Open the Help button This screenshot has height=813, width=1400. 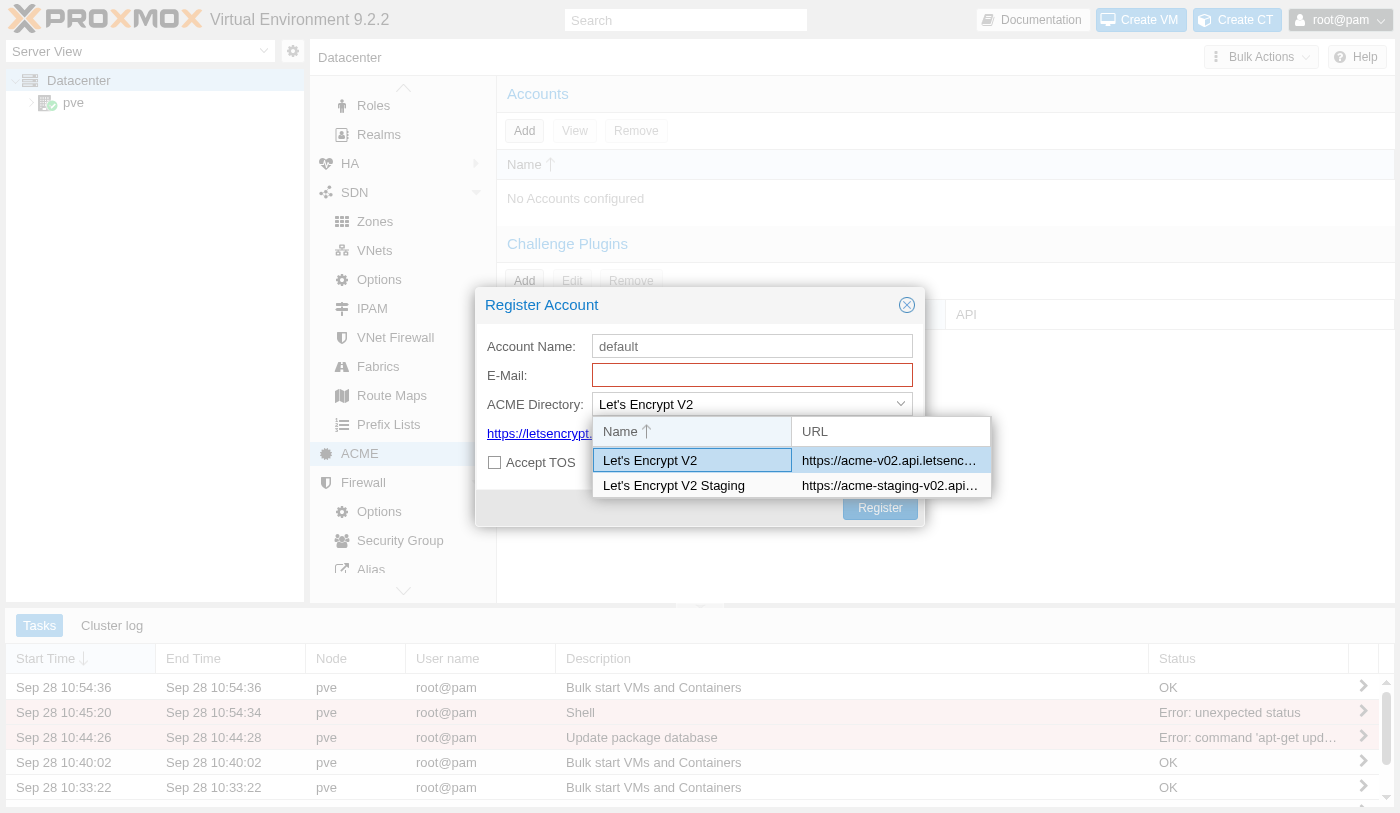click(1357, 57)
